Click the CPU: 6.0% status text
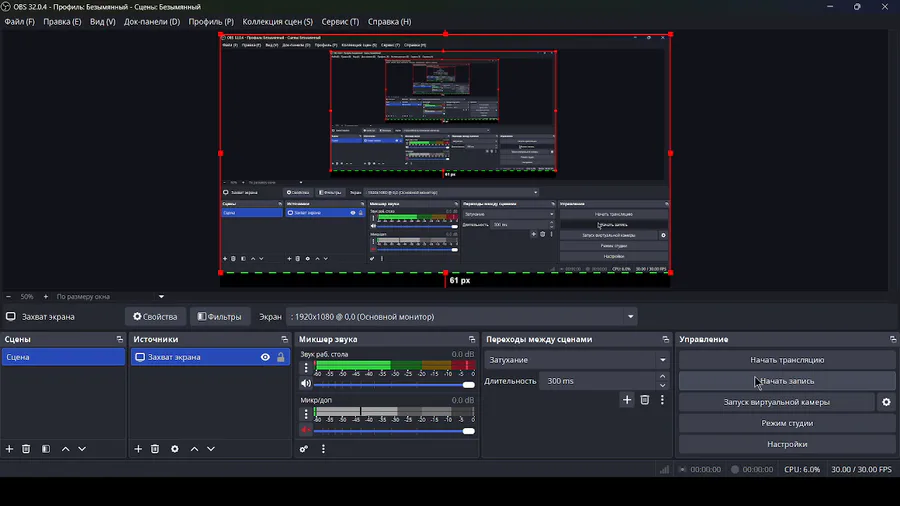The width and height of the screenshot is (900, 506). pos(802,469)
